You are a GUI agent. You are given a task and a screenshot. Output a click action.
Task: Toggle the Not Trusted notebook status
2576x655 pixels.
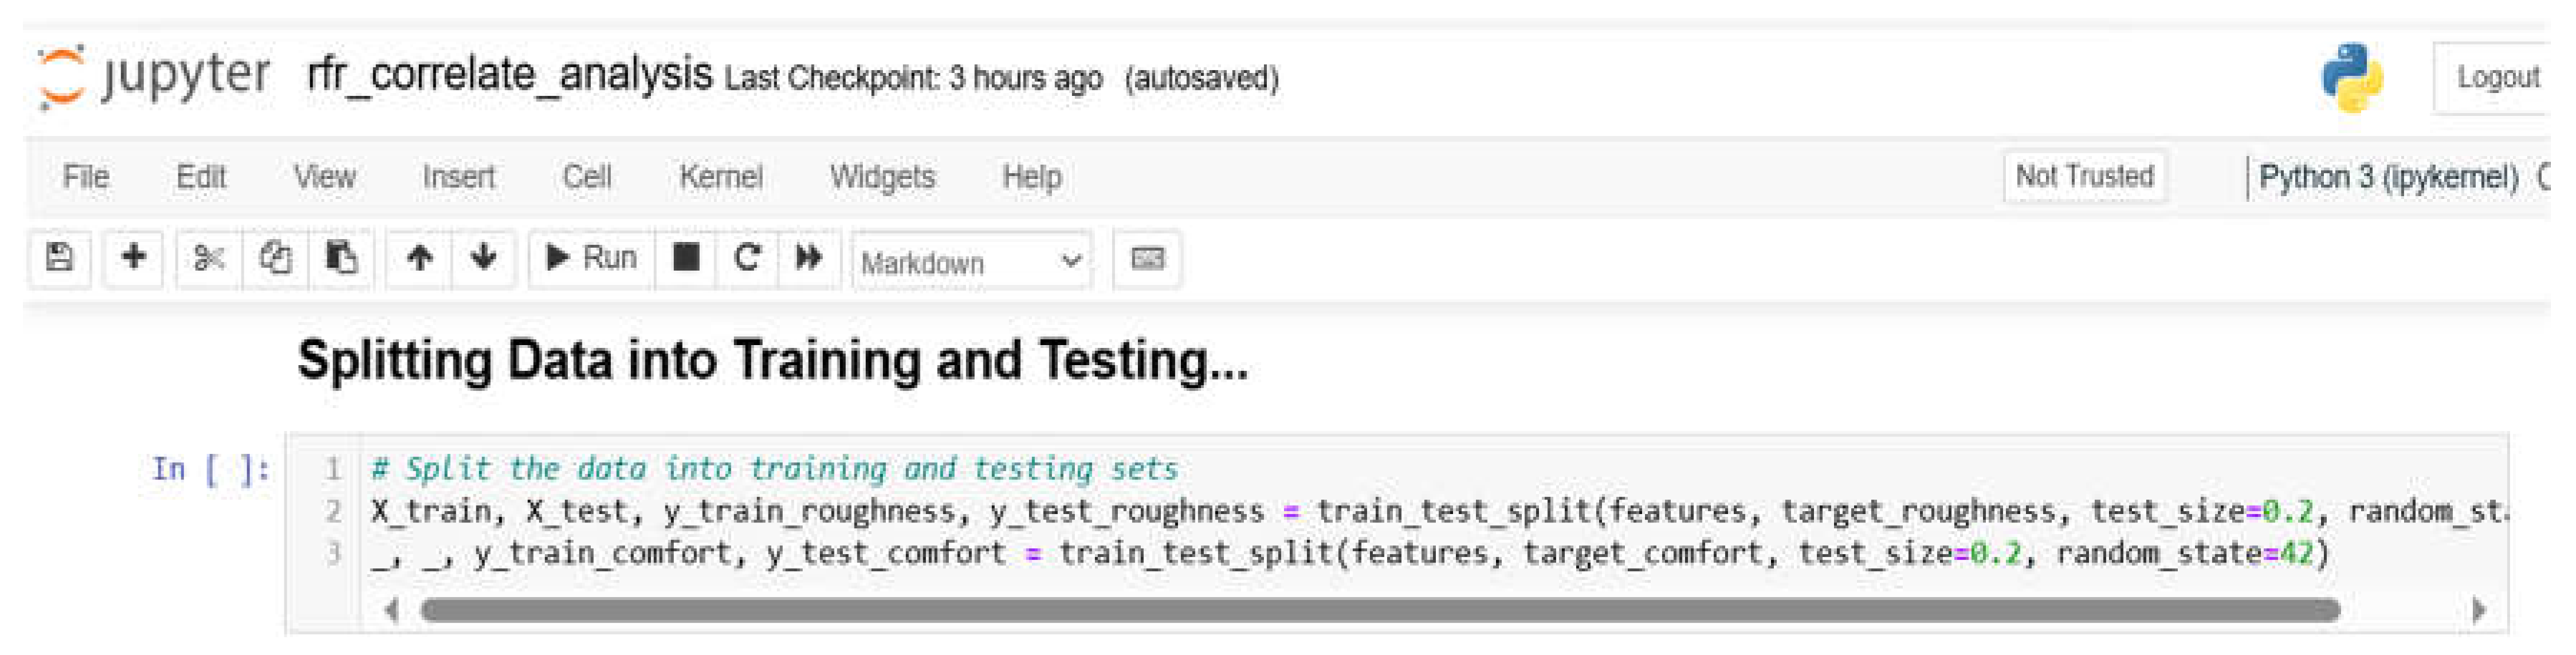(x=2084, y=177)
